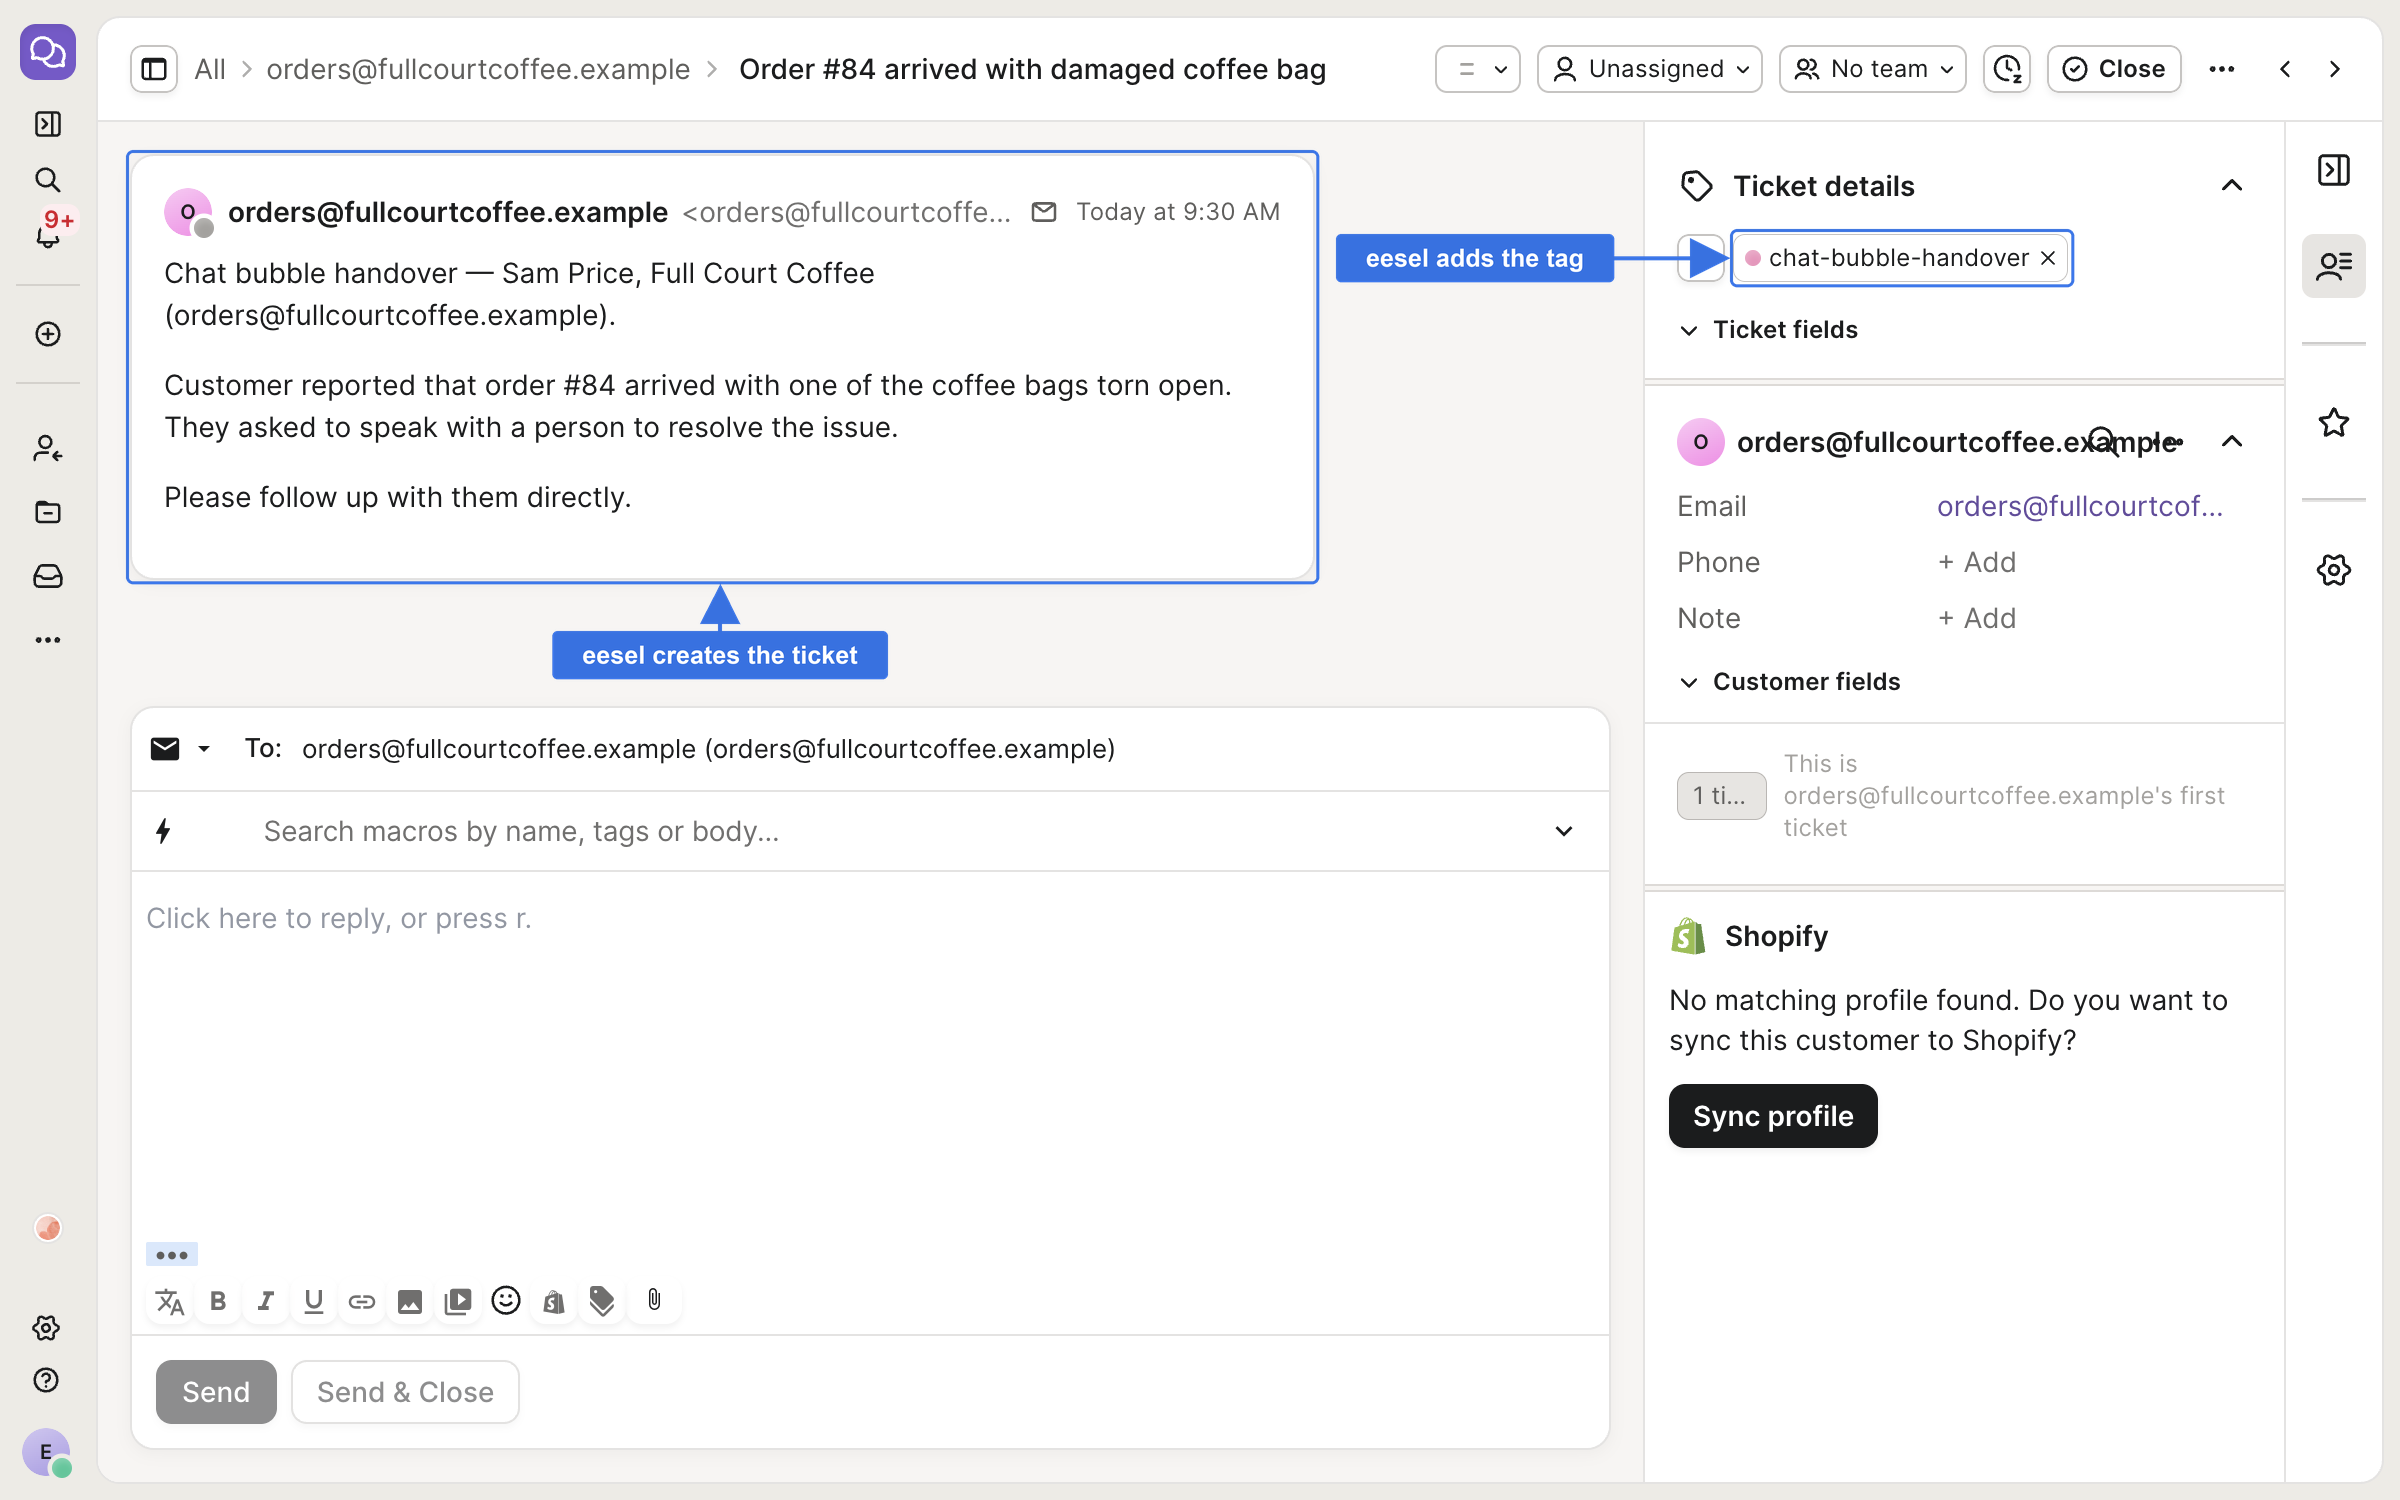Open the customer email link in sidebar
Viewport: 2400px width, 1500px height.
coord(2080,506)
